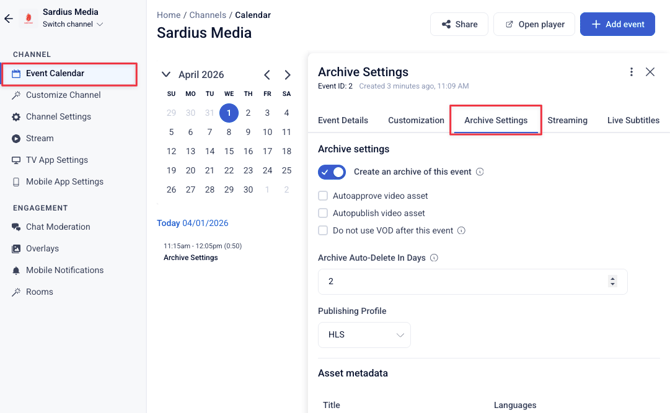The image size is (670, 413).
Task: Open Chat Moderation page
Action: point(57,227)
